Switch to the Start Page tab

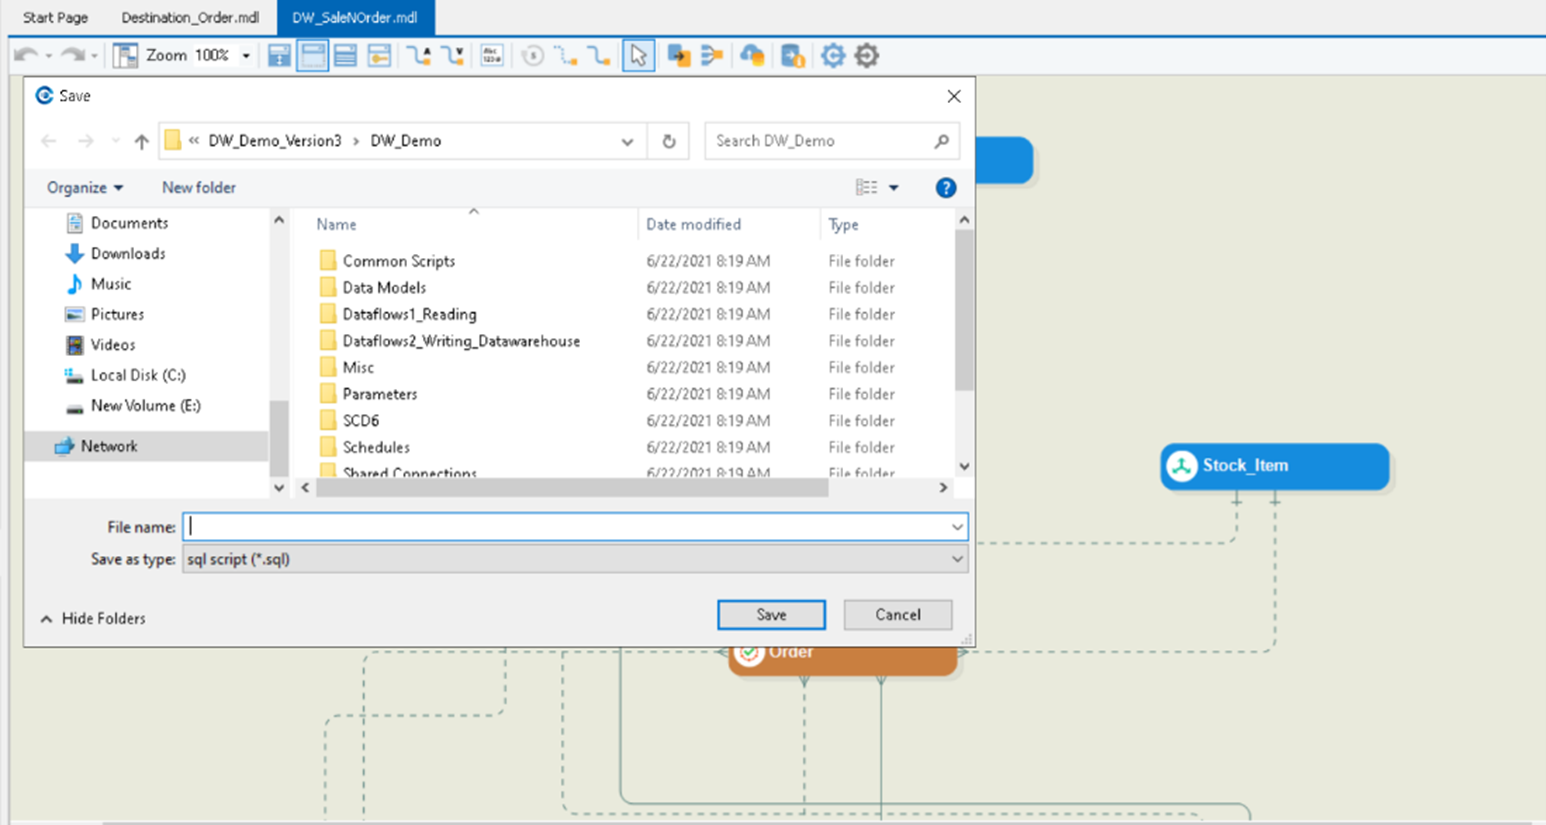click(x=55, y=18)
